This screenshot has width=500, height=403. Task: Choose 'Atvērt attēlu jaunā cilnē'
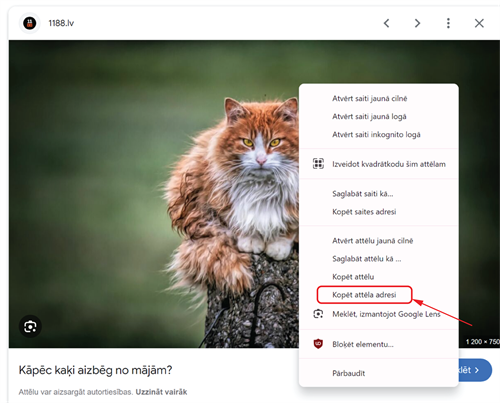[373, 241]
